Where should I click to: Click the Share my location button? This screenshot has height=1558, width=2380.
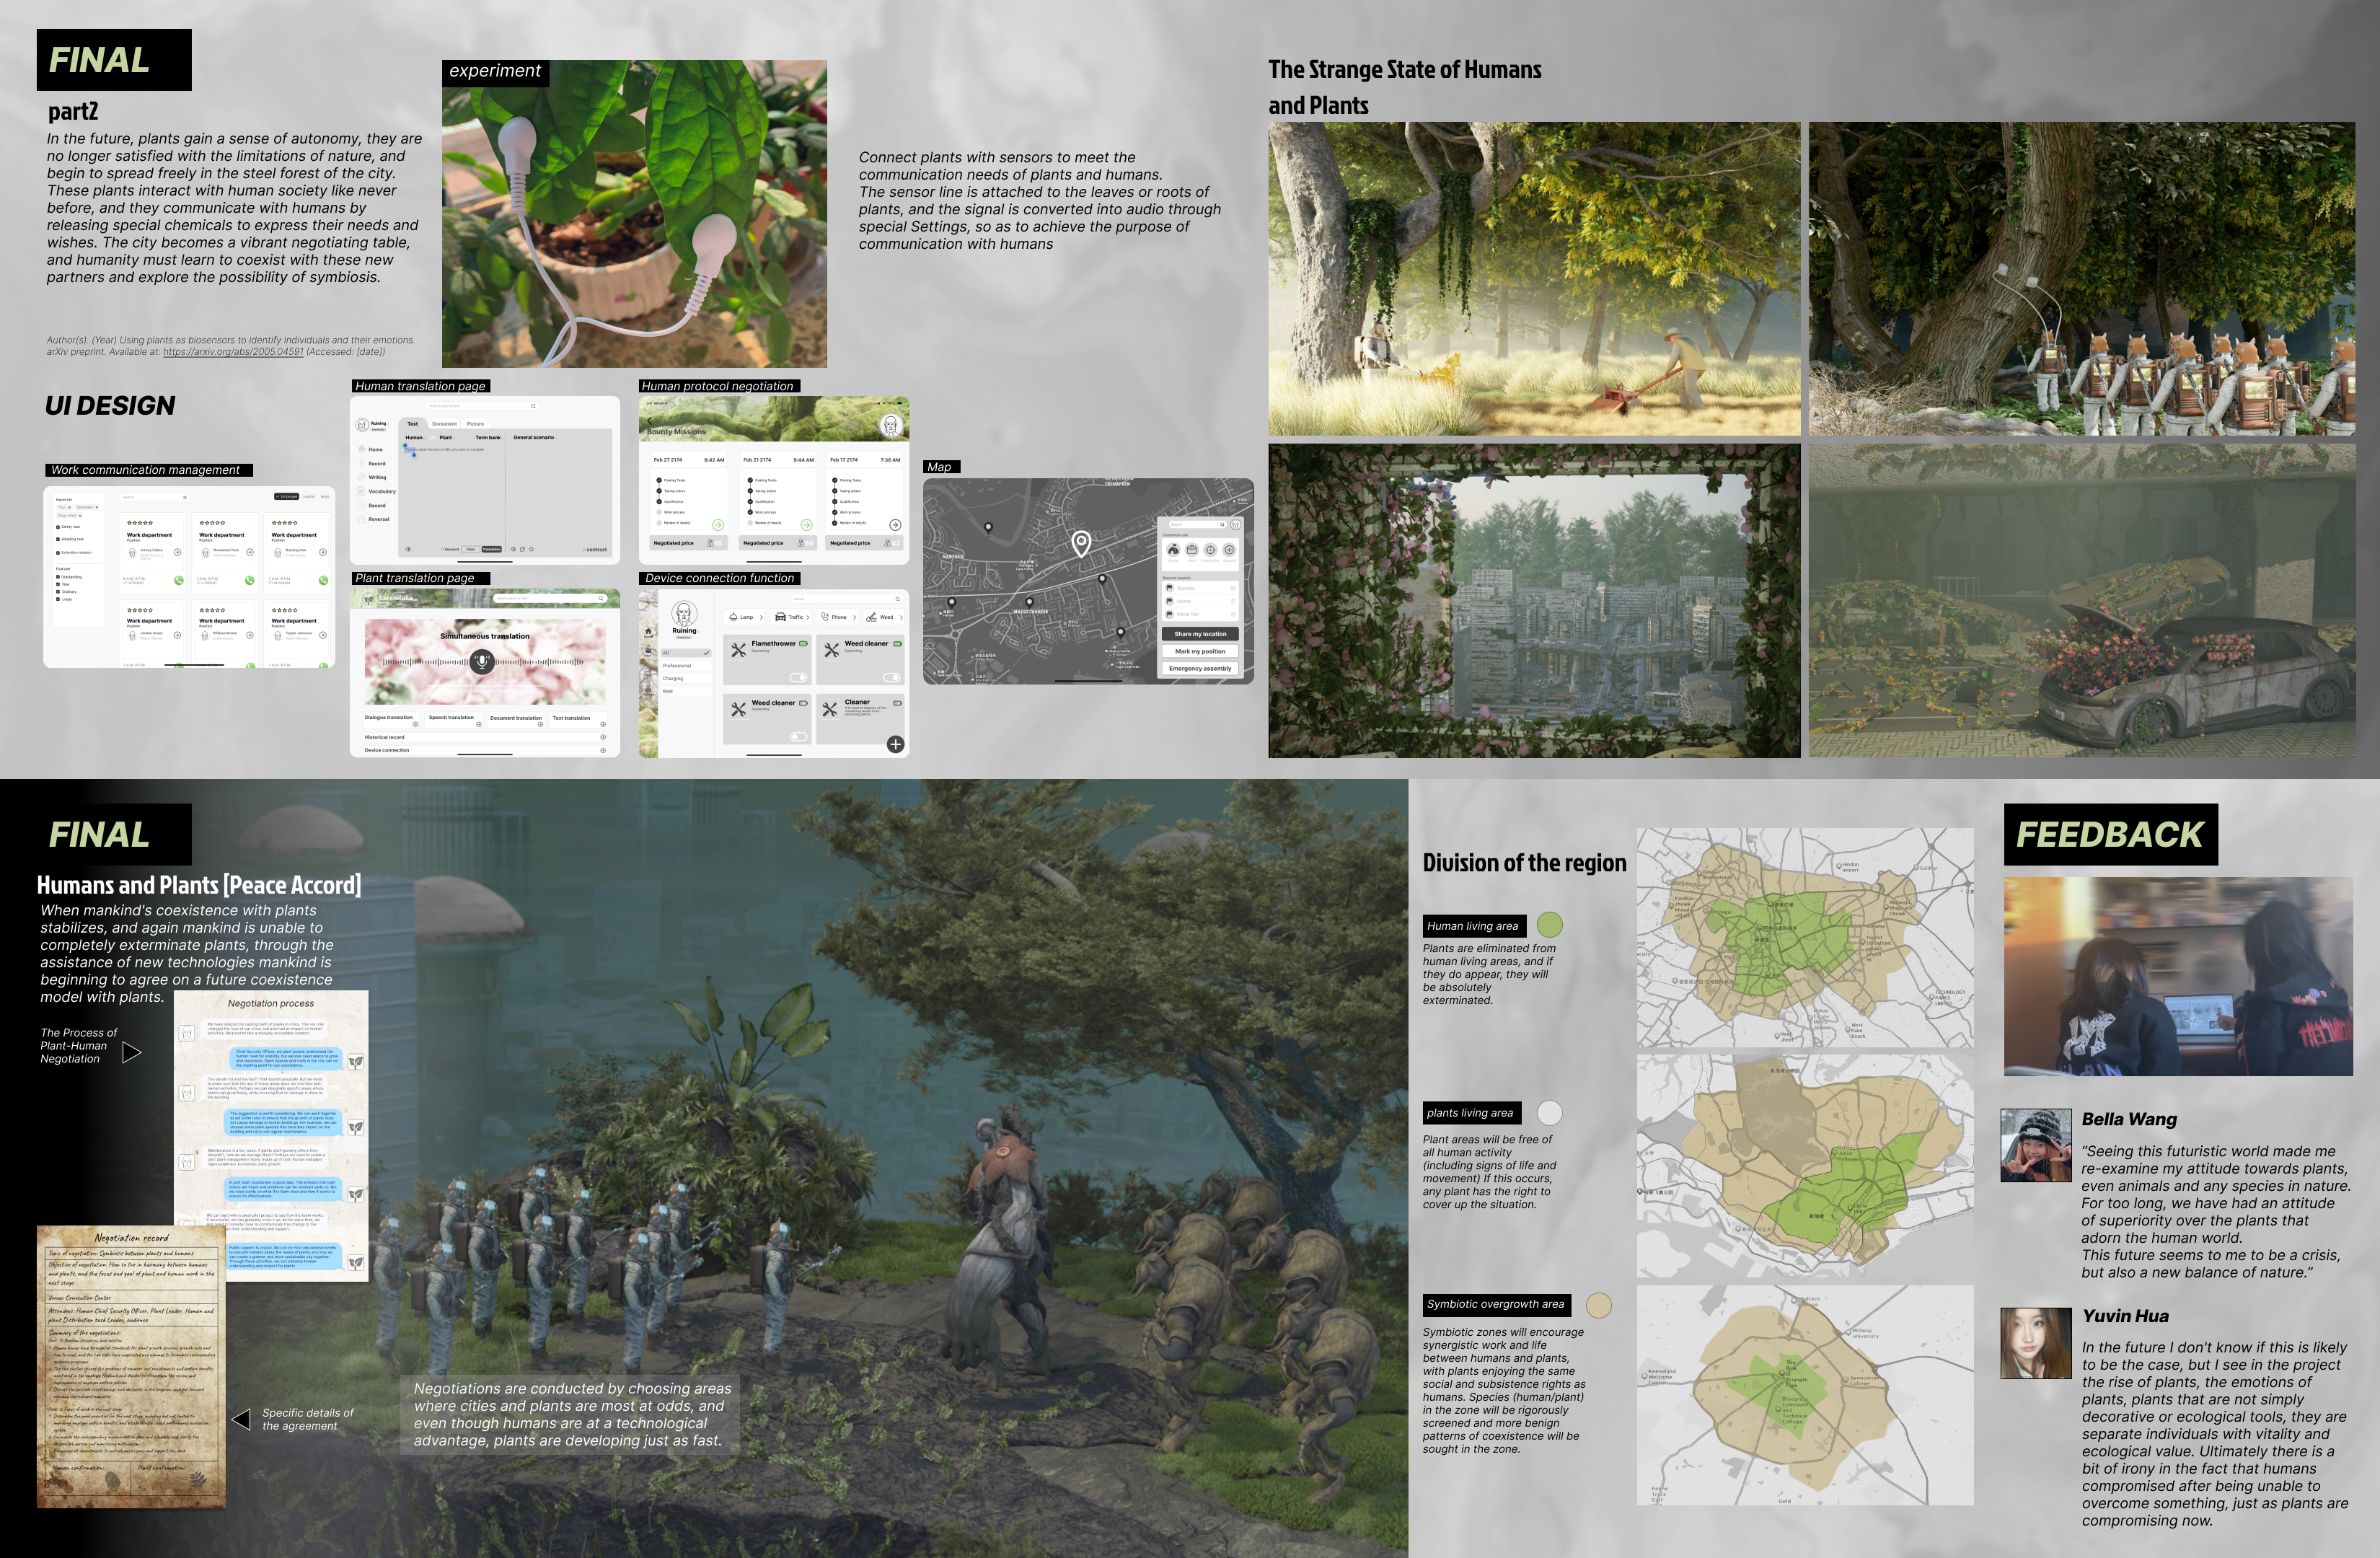[1200, 634]
